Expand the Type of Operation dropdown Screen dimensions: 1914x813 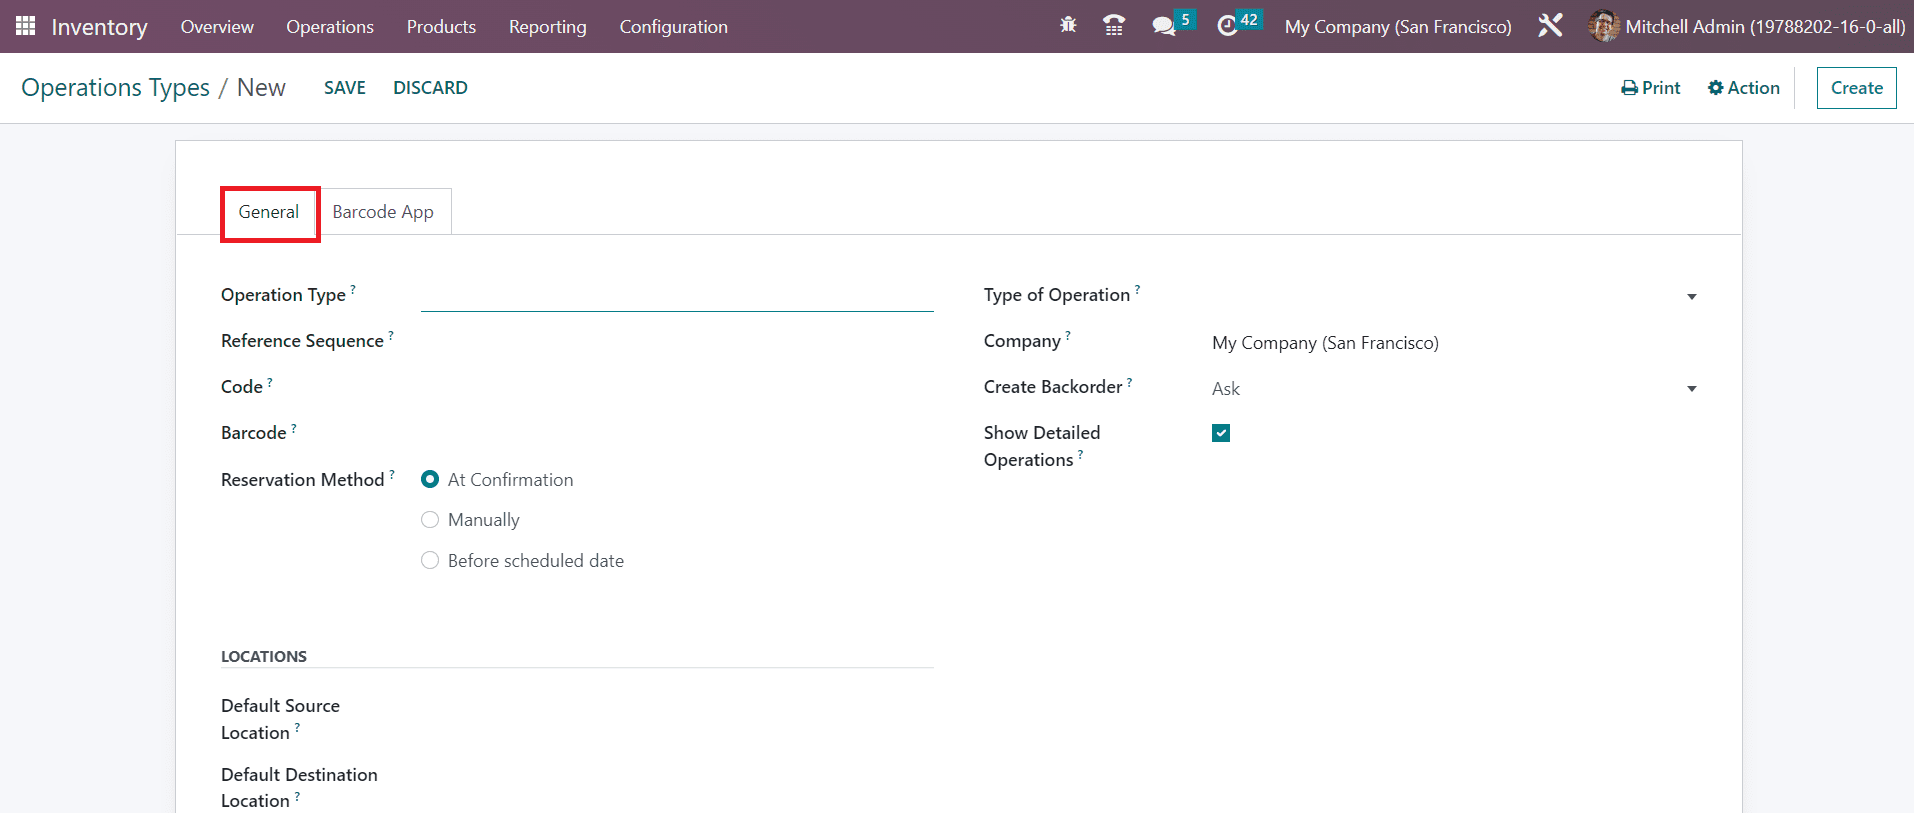(1691, 297)
